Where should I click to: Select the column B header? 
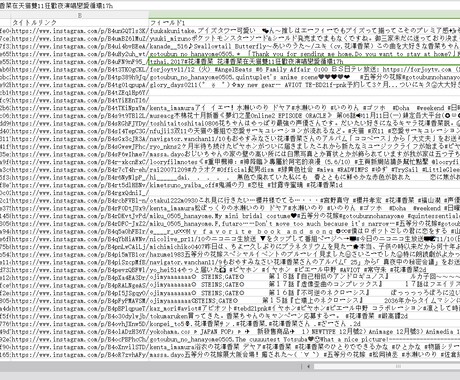click(80, 15)
